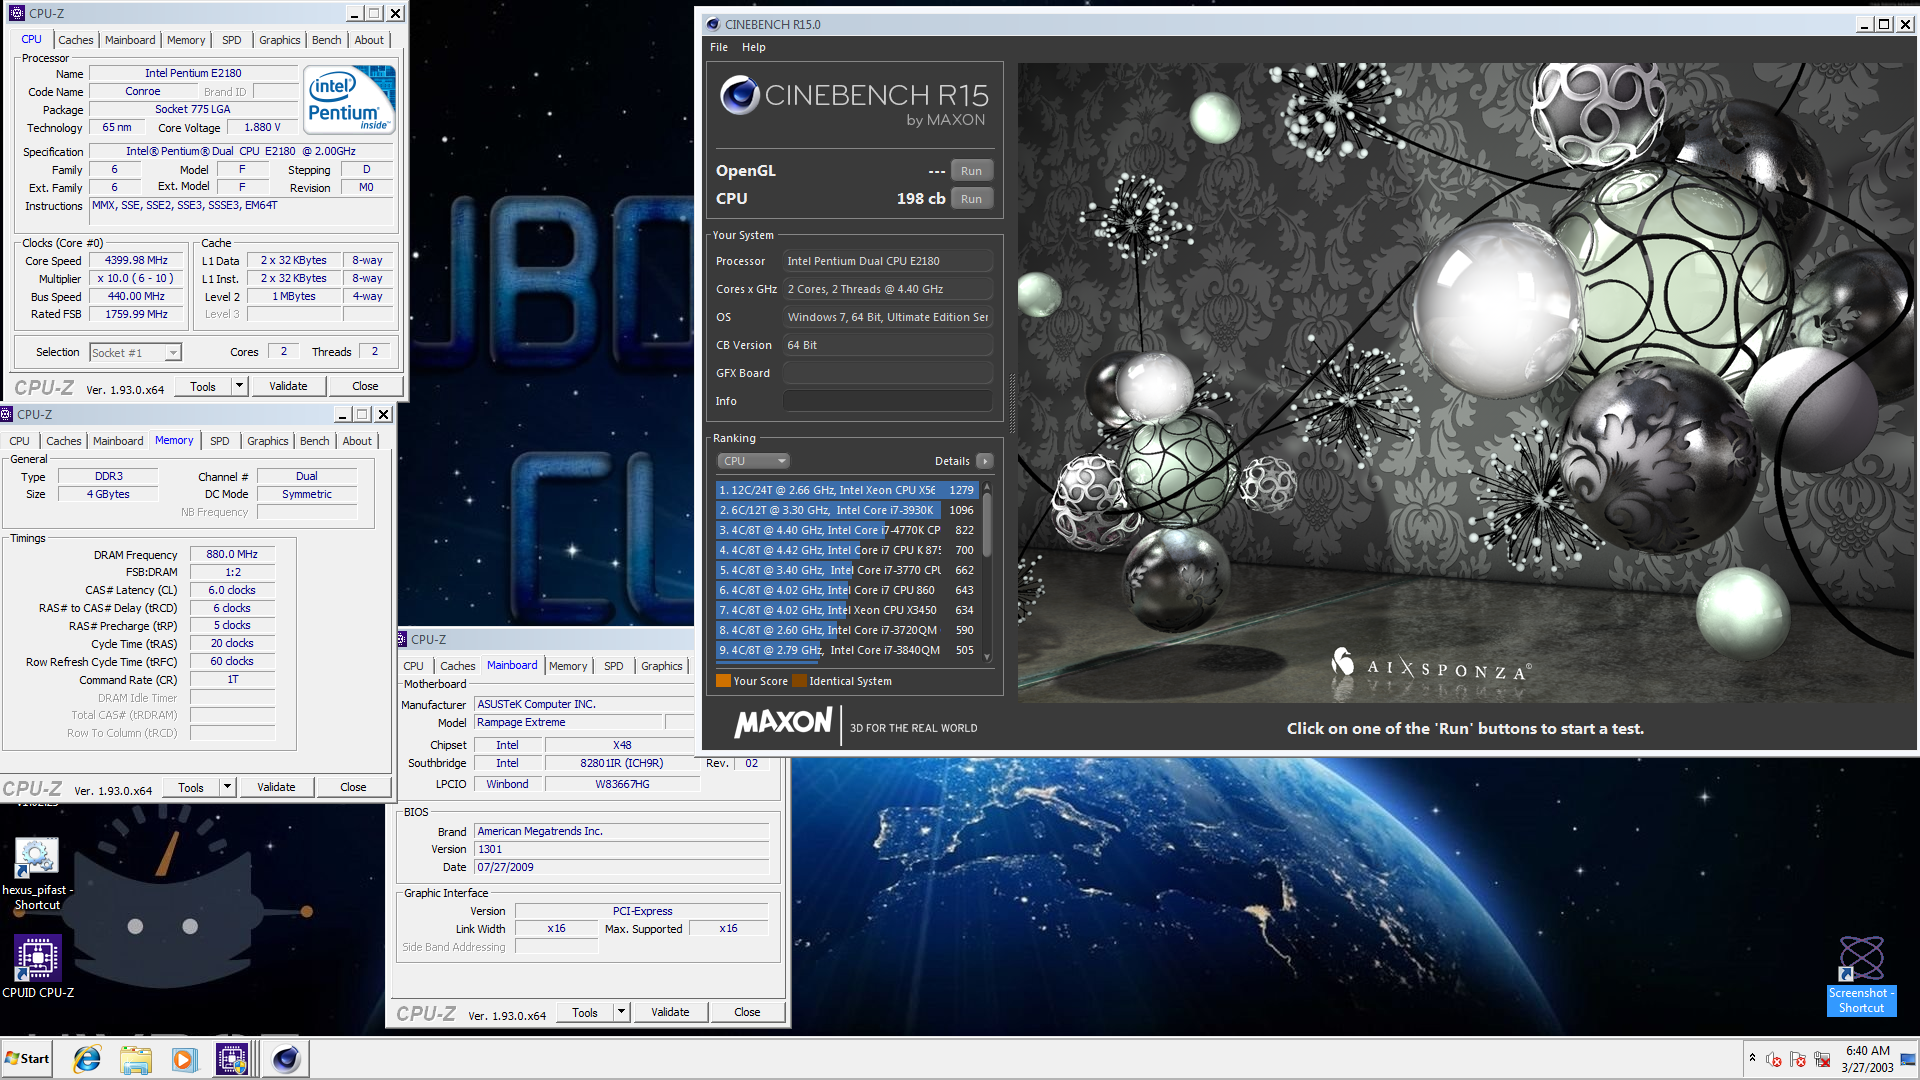Click the GFX Board field
1920x1080 pixels.
pos(887,373)
